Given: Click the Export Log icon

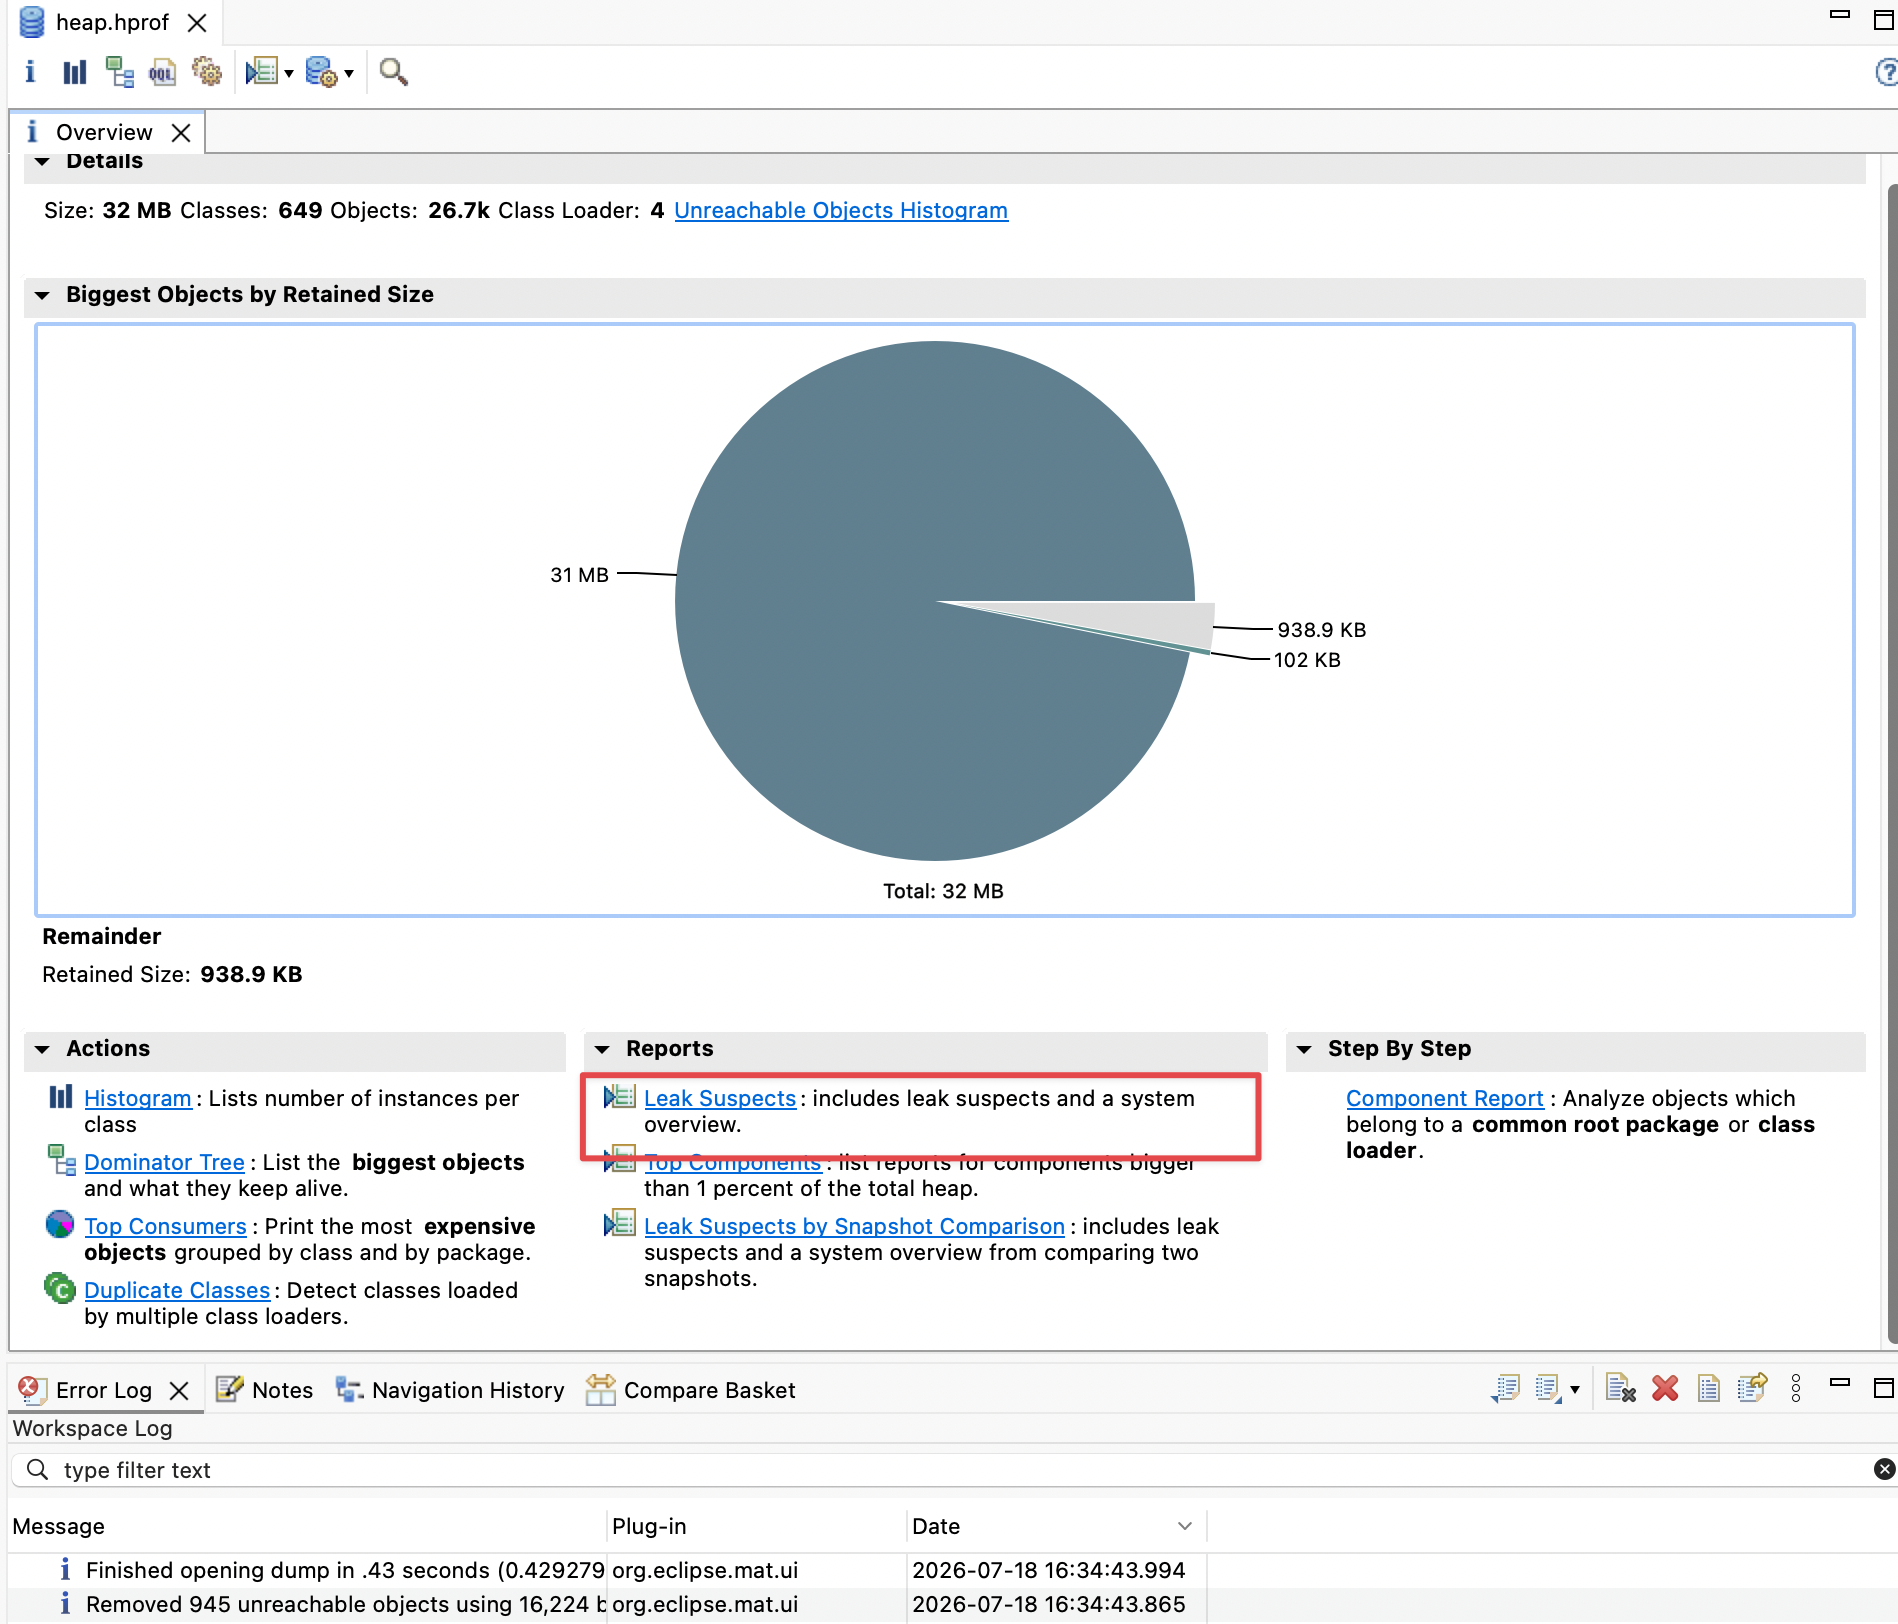Looking at the screenshot, I should tap(1505, 1388).
